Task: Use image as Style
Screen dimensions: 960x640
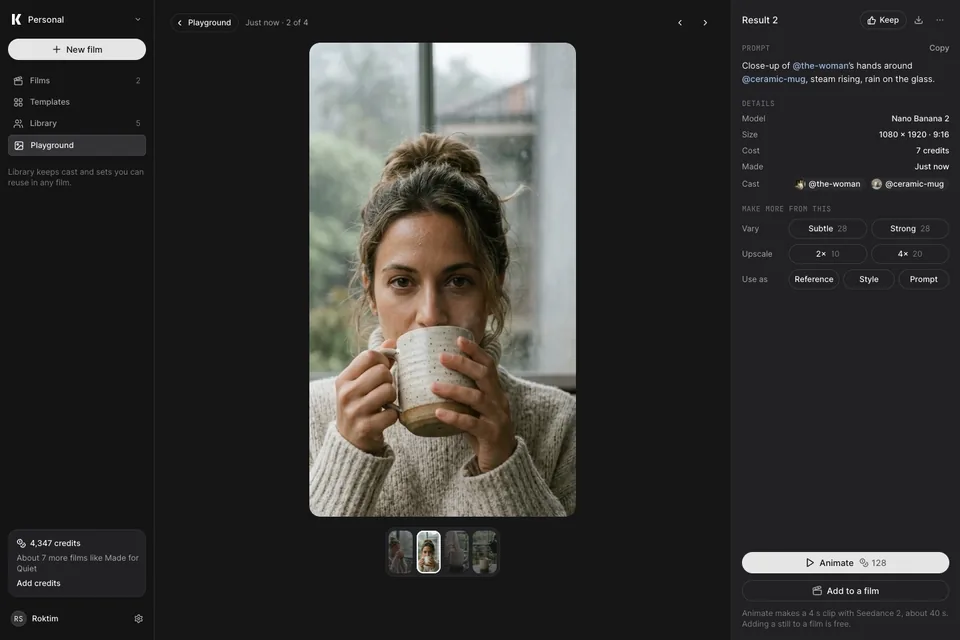Action: [869, 279]
